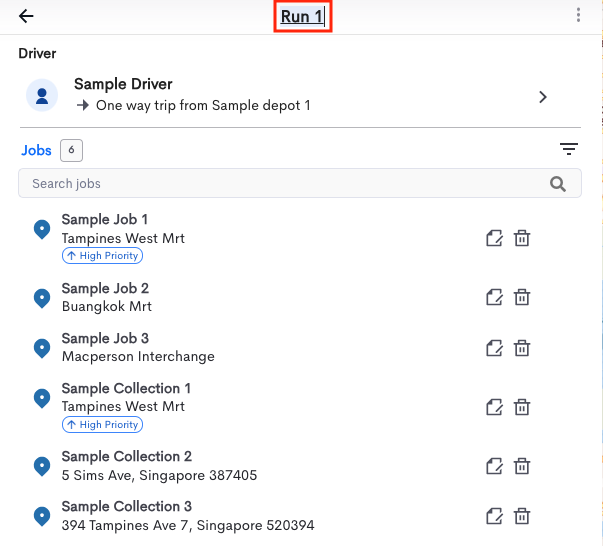Edit Sample Collection 2

(494, 466)
